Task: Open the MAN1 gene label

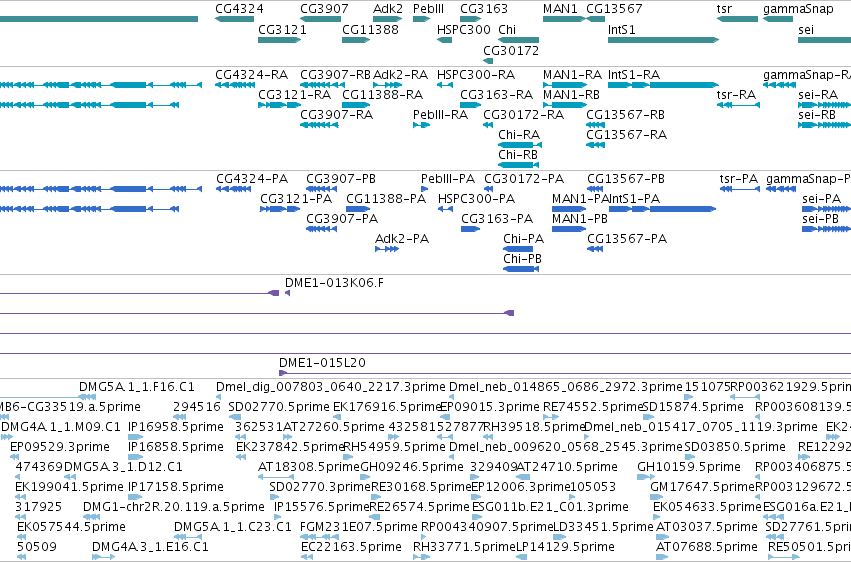Action: pyautogui.click(x=560, y=9)
